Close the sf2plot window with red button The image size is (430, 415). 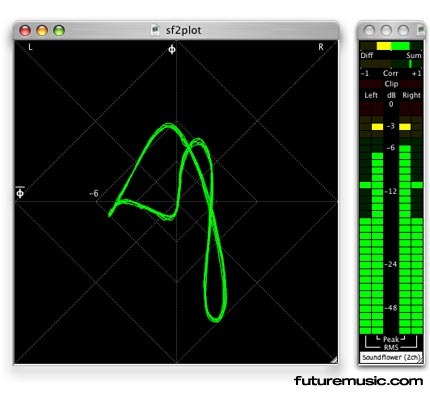25,31
